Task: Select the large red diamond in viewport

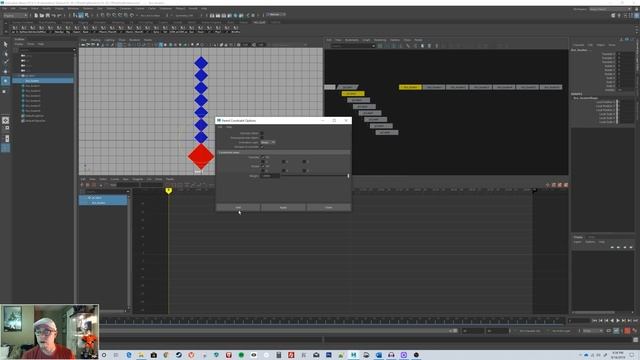Action: point(201,156)
